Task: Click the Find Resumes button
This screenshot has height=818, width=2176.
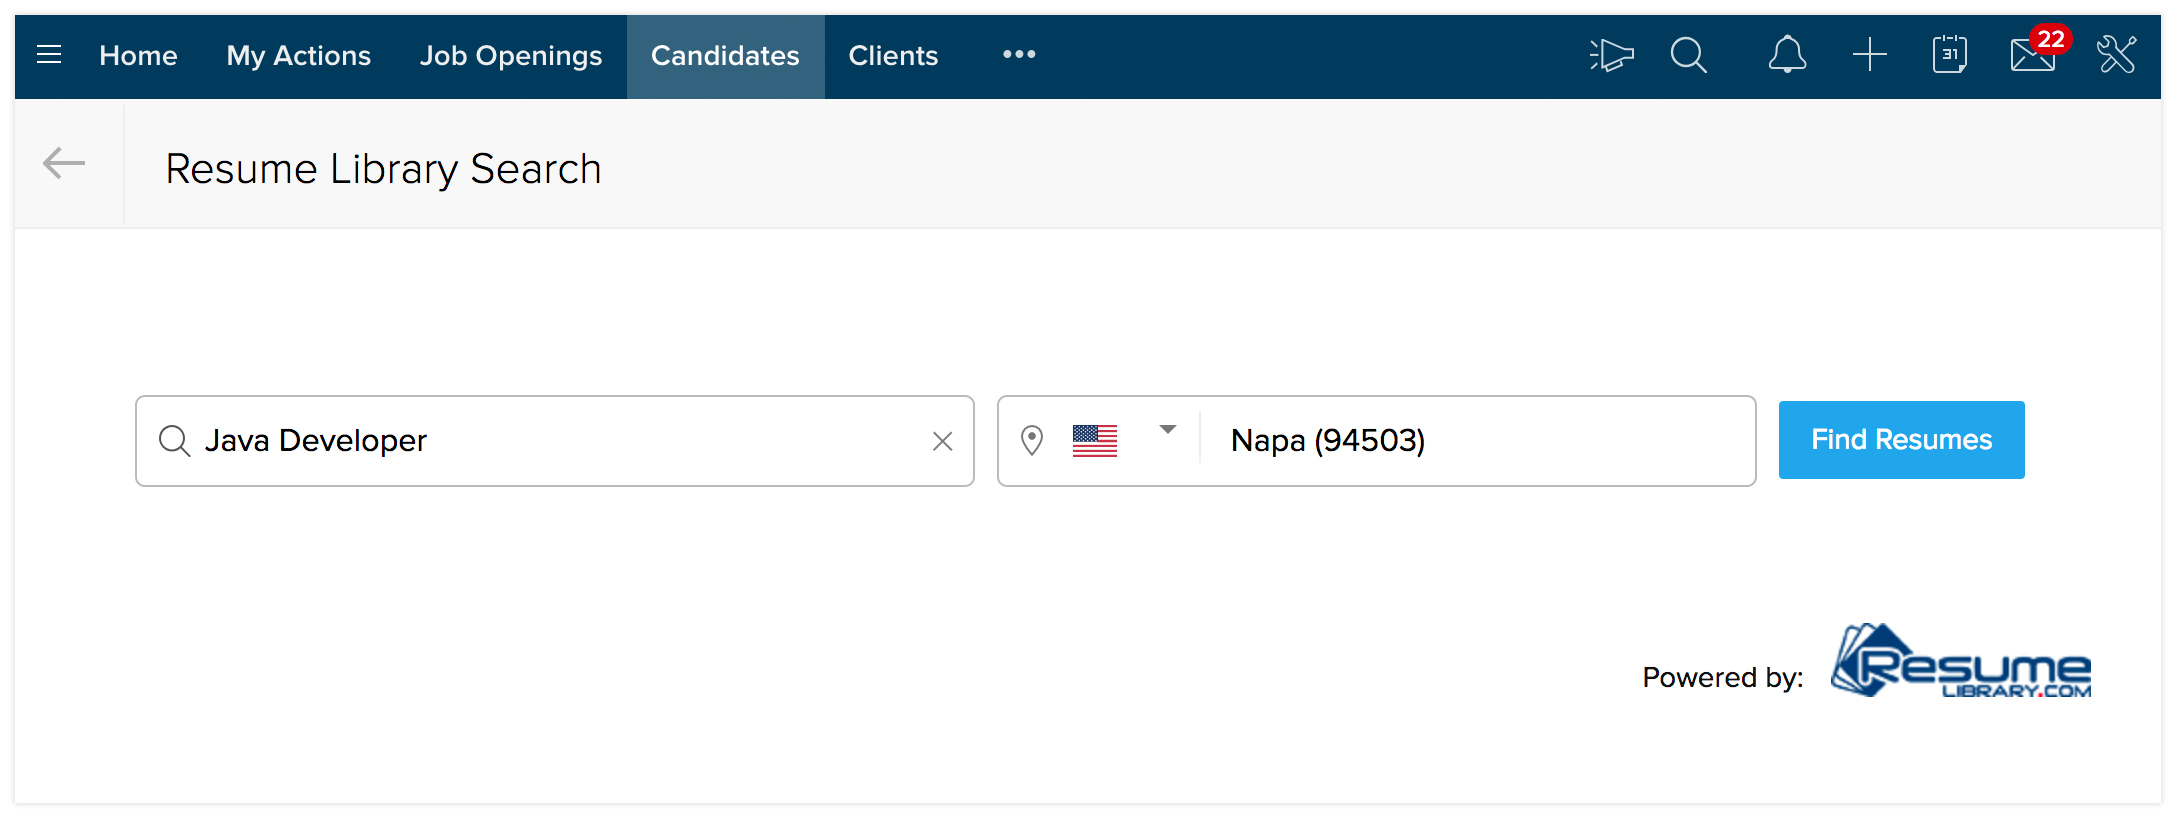Action: [1901, 440]
